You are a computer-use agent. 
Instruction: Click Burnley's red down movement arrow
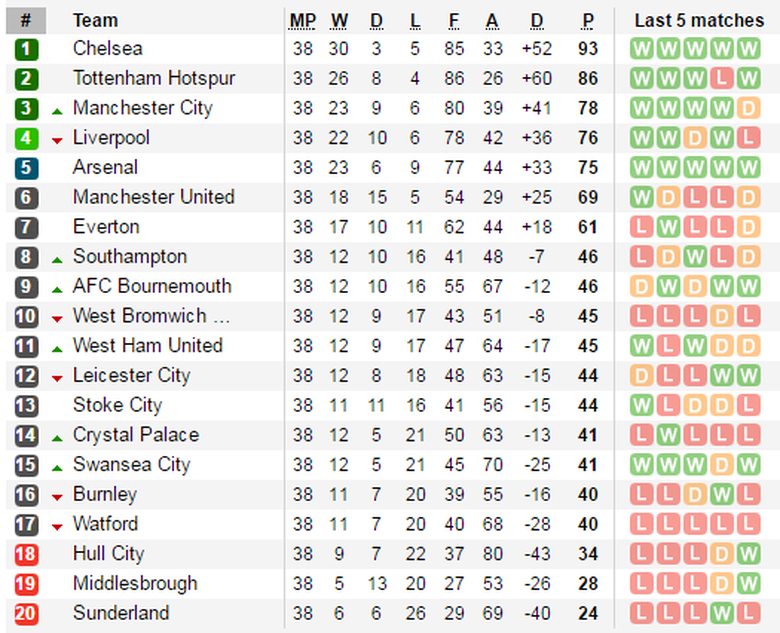tap(57, 497)
